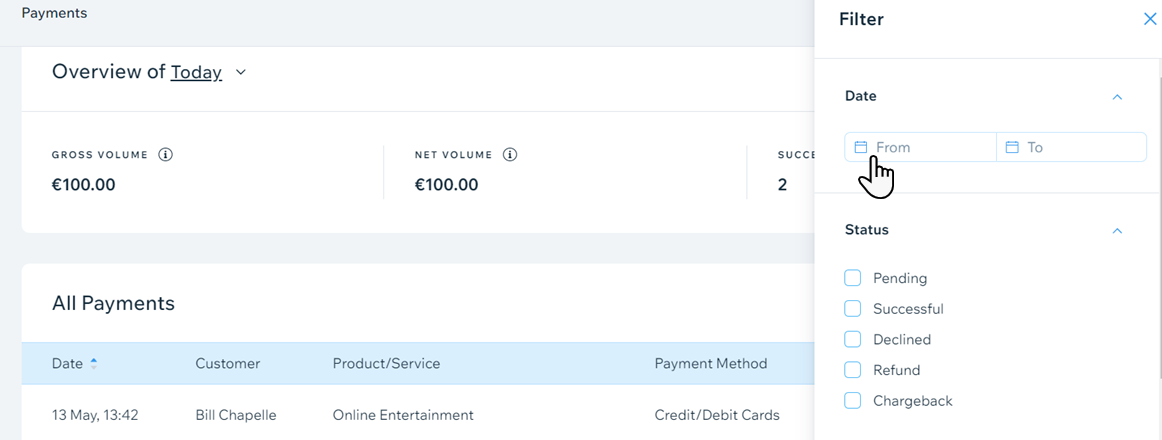Click the Payment Method column header

click(x=711, y=364)
